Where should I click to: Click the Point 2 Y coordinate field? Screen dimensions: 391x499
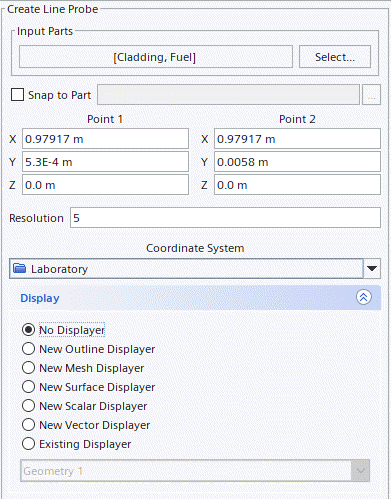(x=297, y=162)
